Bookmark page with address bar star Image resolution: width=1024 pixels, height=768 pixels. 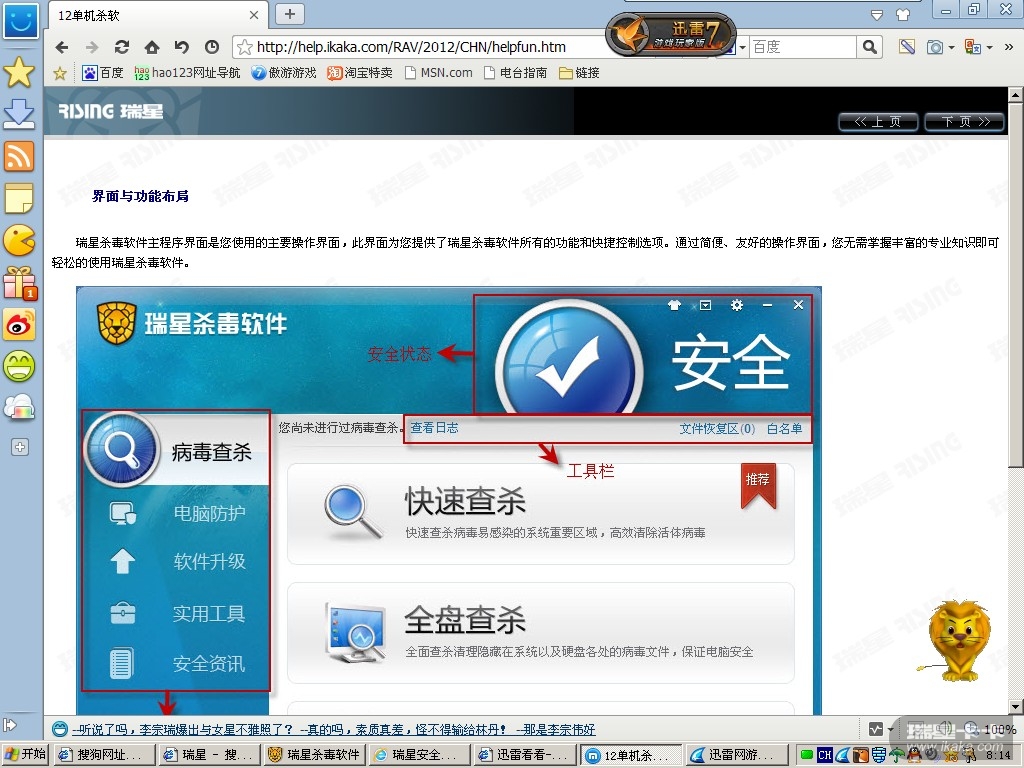pyautogui.click(x=245, y=47)
